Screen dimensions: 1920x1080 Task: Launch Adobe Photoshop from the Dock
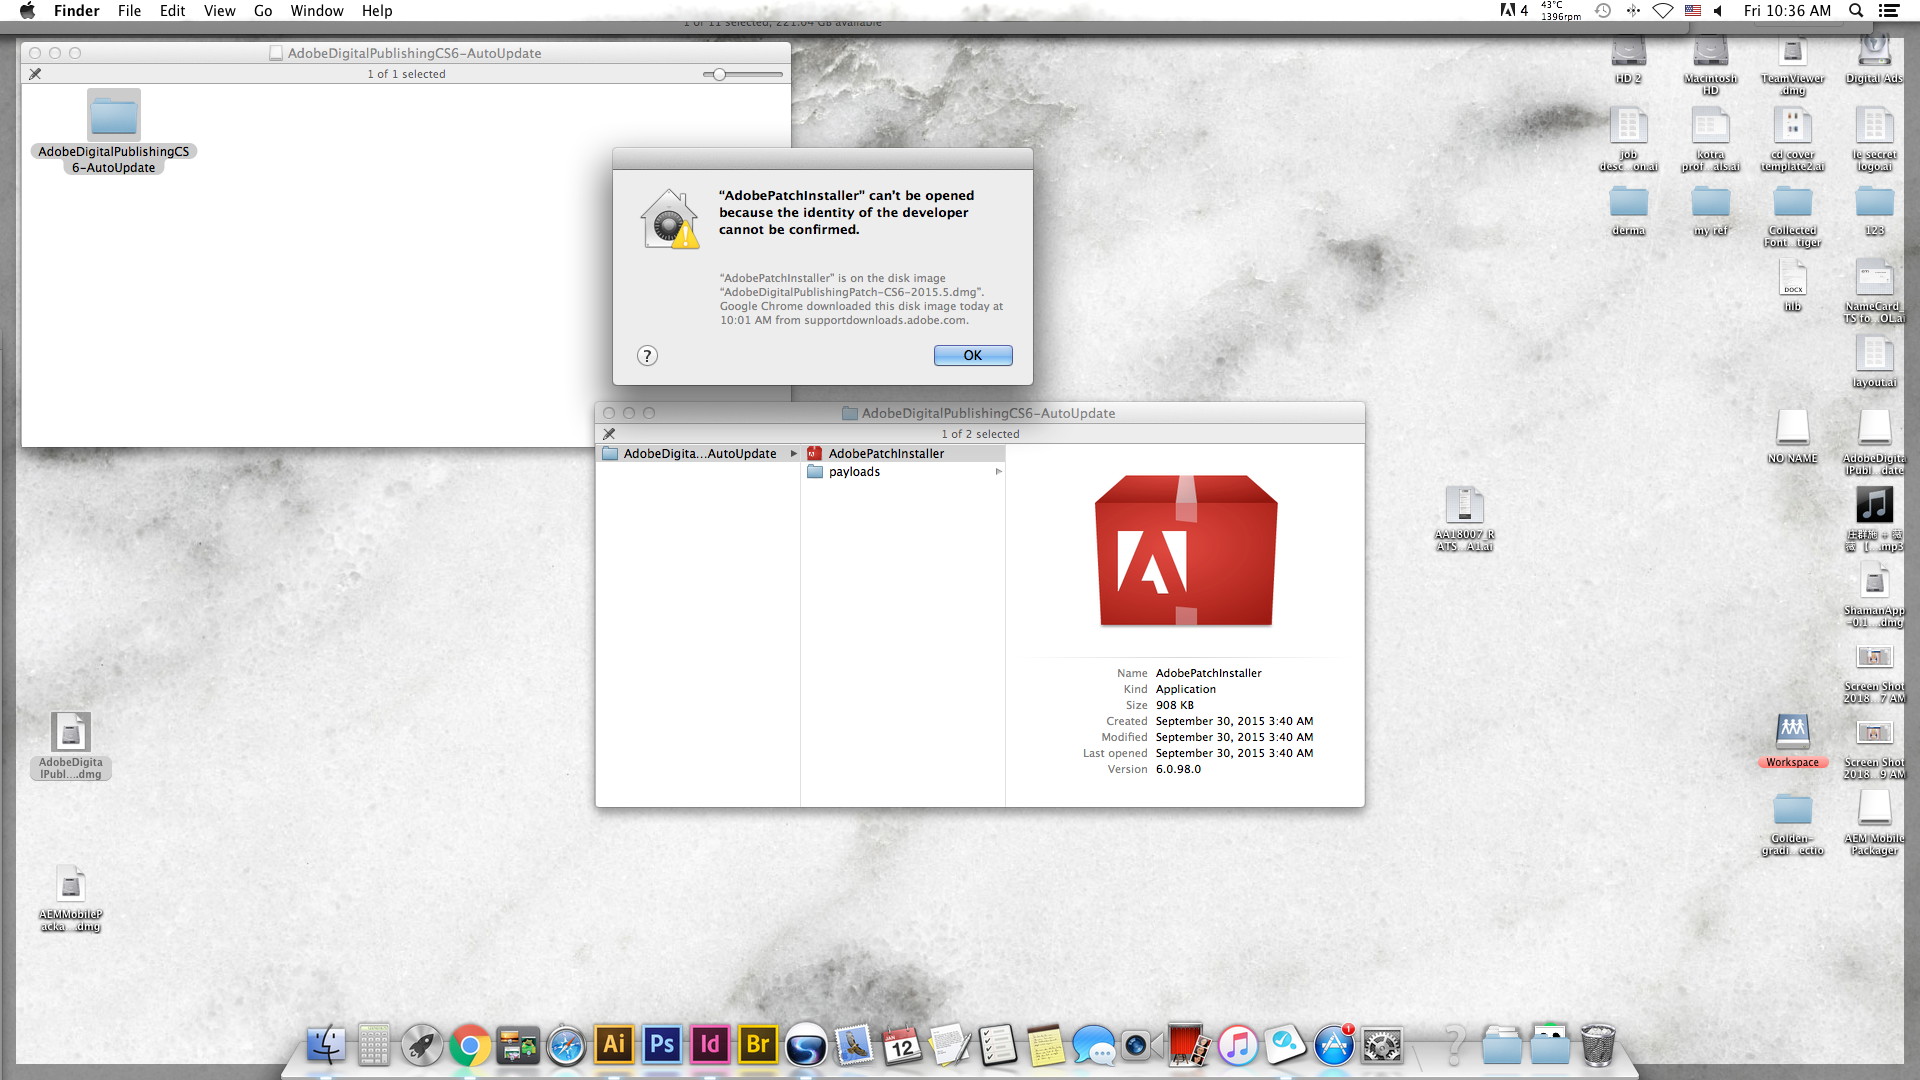[662, 1045]
